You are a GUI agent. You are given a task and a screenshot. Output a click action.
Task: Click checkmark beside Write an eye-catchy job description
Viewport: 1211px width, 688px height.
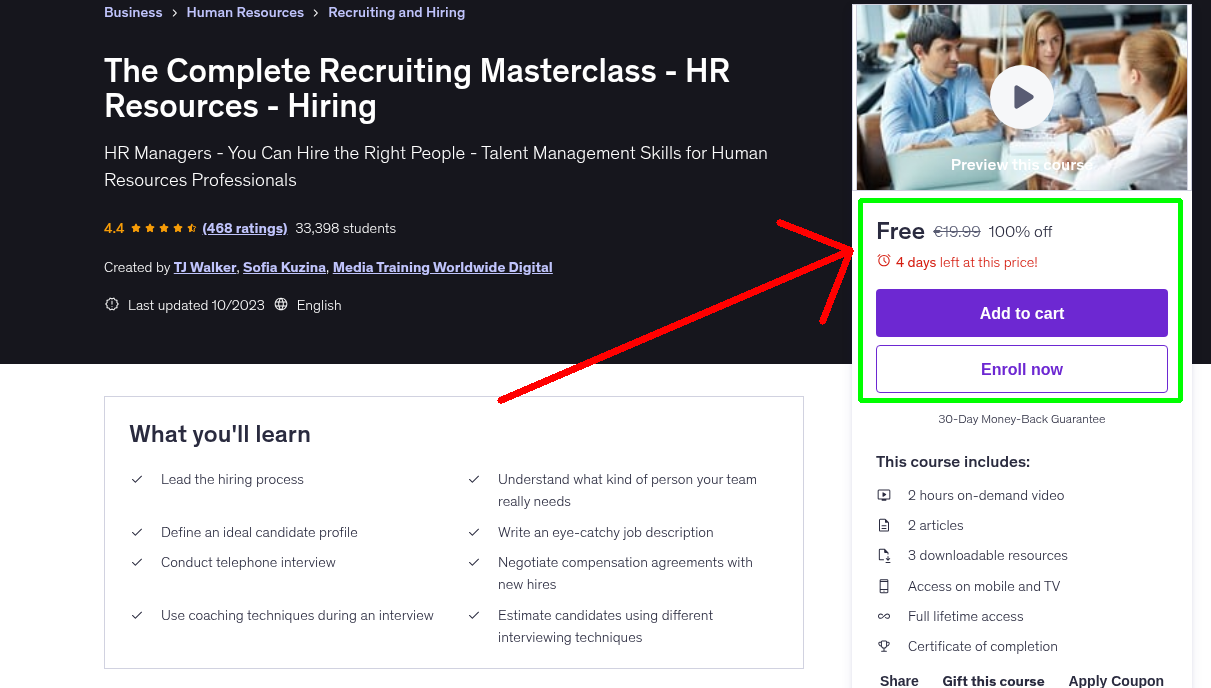coord(474,532)
